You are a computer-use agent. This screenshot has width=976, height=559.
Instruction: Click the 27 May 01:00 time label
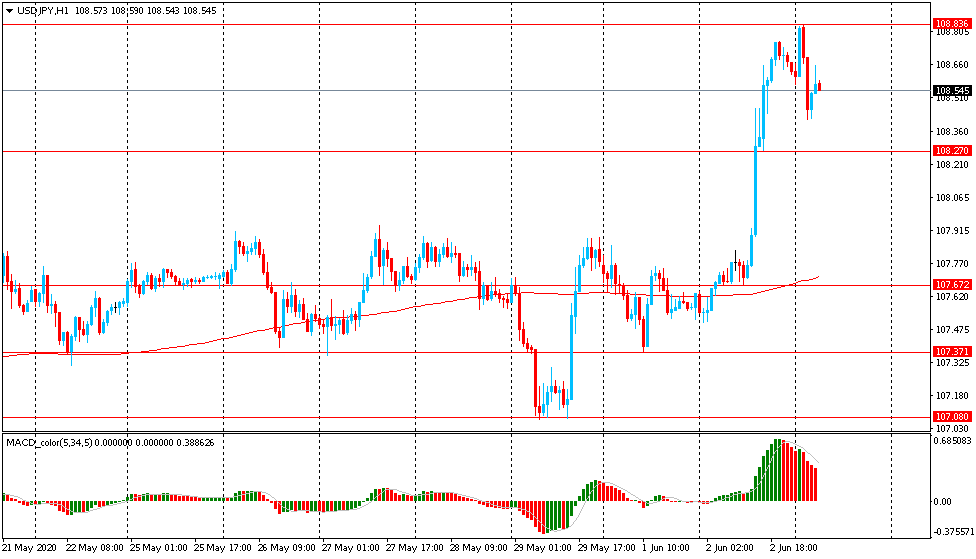(x=350, y=548)
